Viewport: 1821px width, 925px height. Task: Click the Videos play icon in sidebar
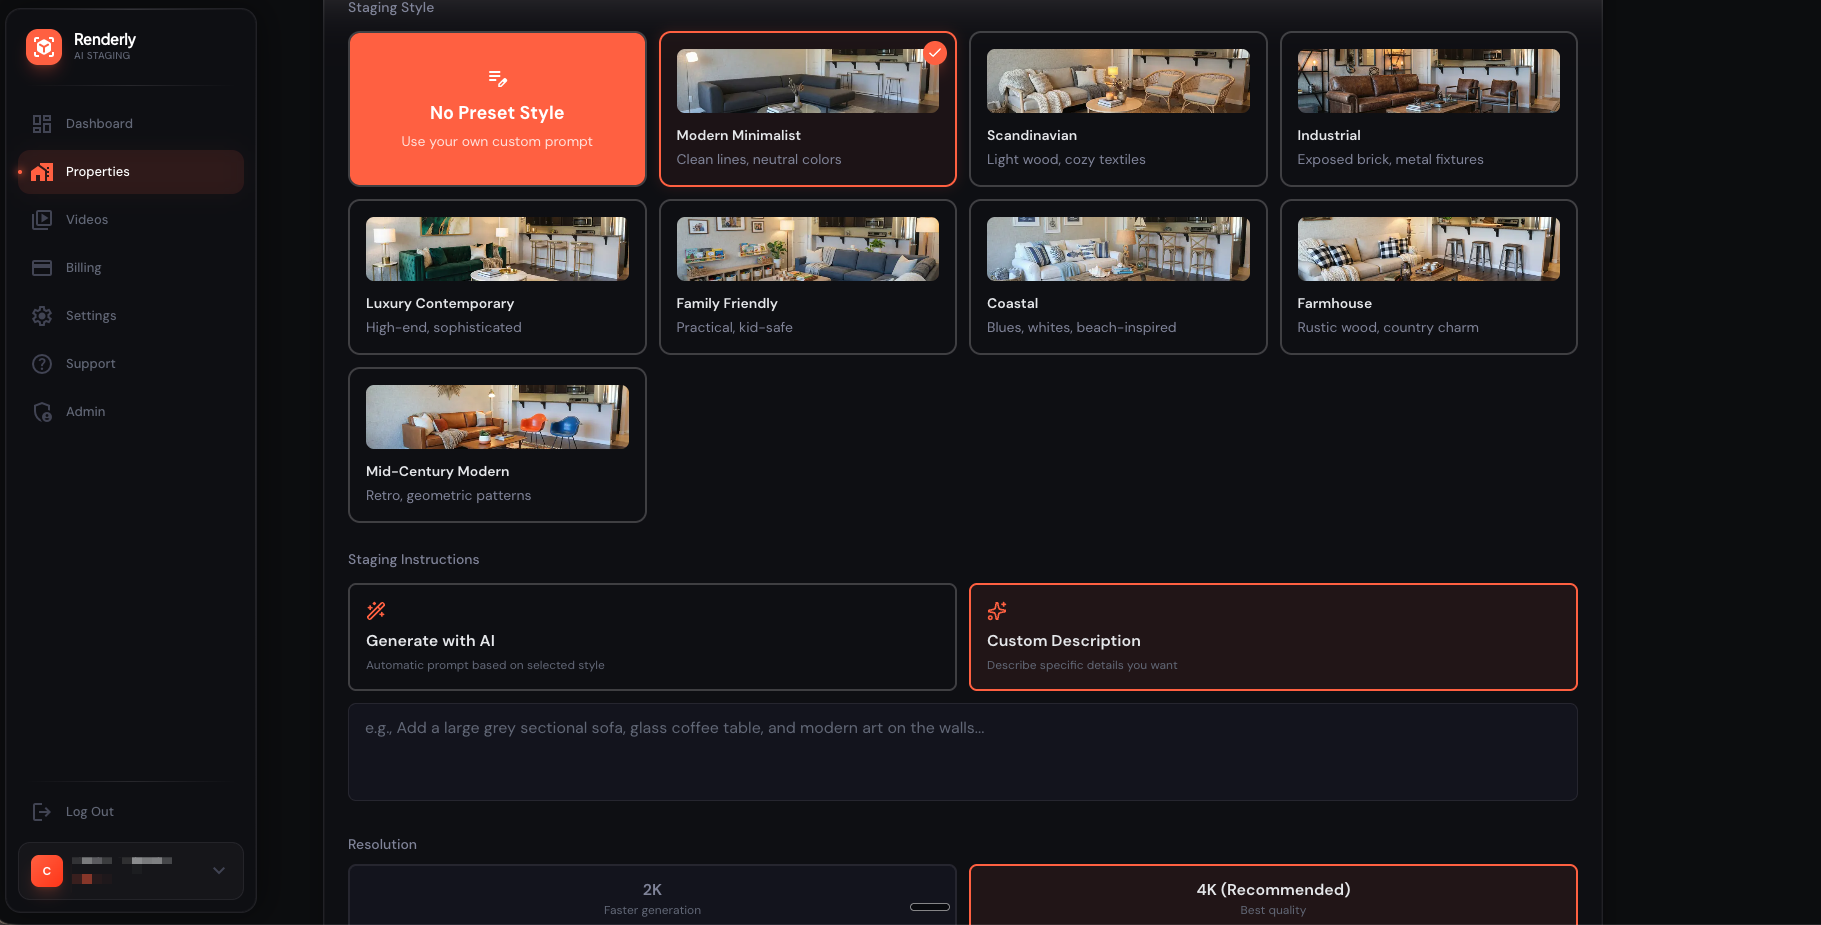click(42, 220)
